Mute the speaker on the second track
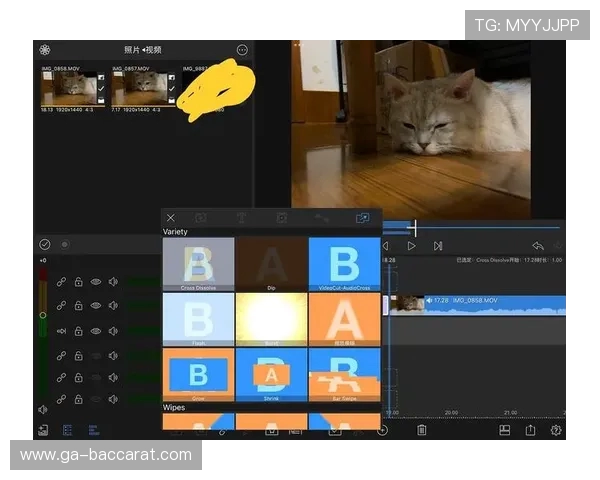The width and height of the screenshot is (600, 480). pyautogui.click(x=113, y=307)
